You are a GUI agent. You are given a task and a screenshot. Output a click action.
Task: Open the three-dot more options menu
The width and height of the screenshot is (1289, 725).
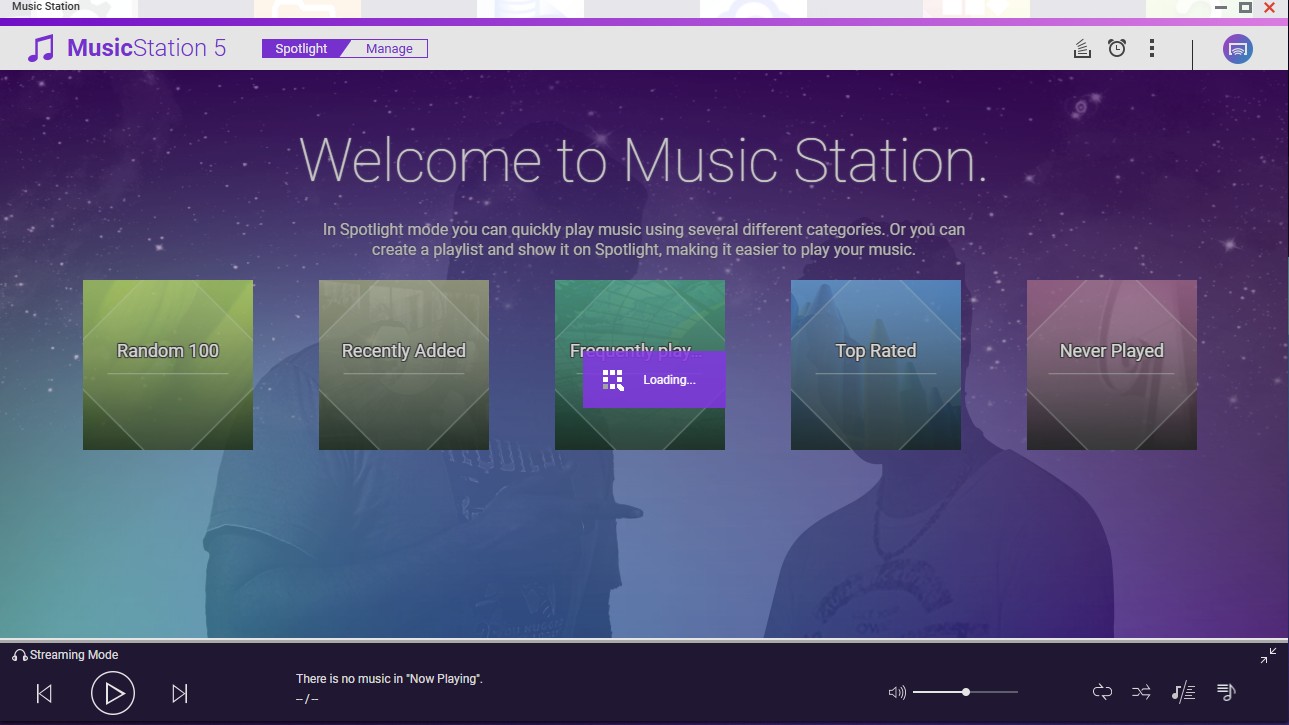[1152, 48]
